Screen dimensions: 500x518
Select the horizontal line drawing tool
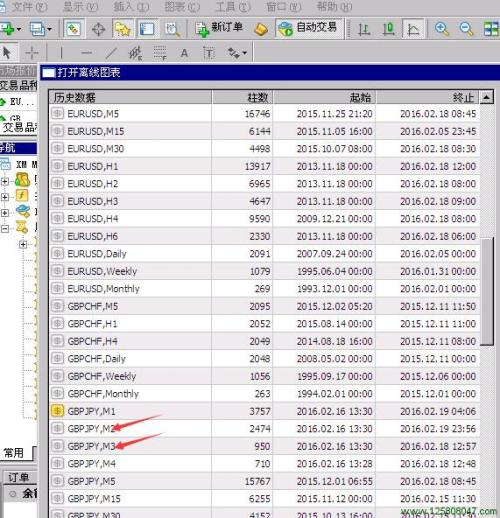point(86,53)
